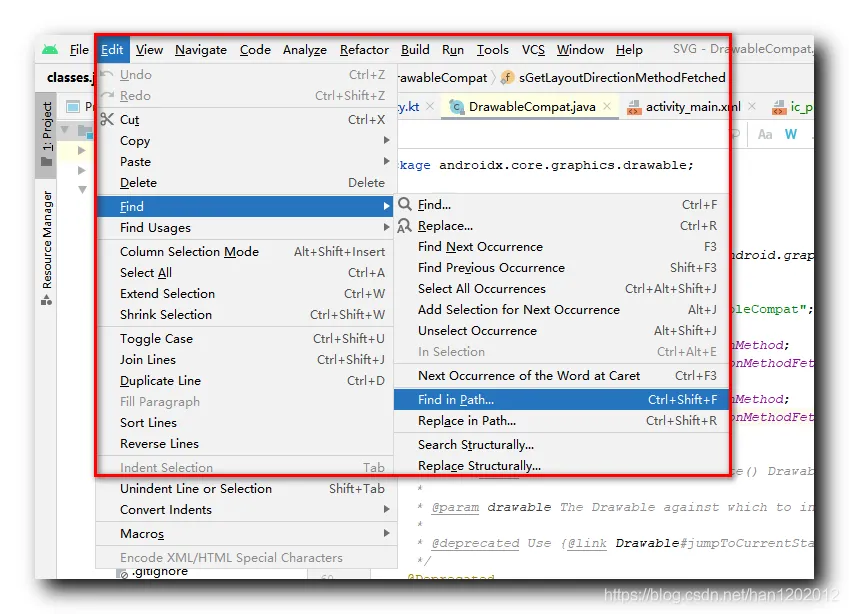
Task: Open the Help menu
Action: [x=629, y=50]
